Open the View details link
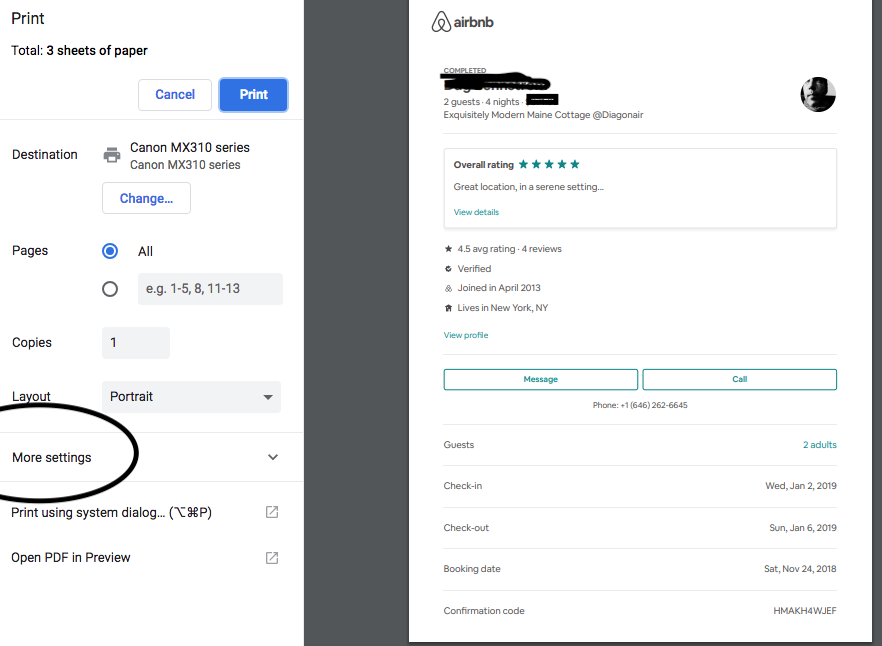This screenshot has height=646, width=882. (x=476, y=212)
